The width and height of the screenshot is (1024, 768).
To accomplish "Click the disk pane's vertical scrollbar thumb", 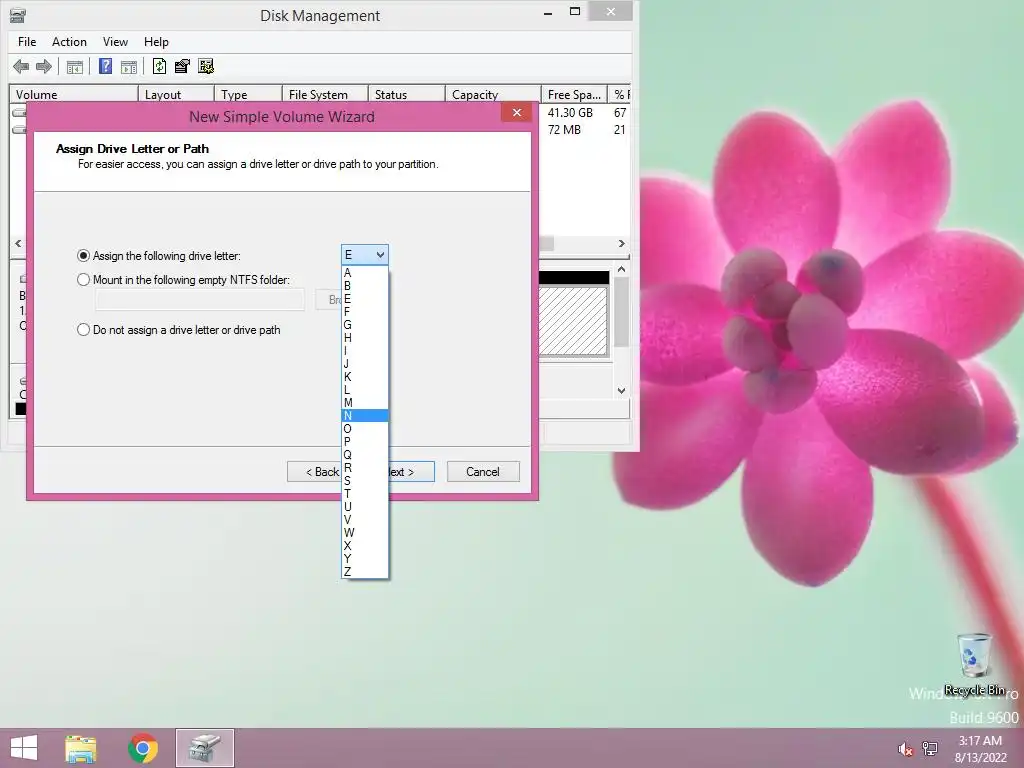I will click(x=622, y=312).
